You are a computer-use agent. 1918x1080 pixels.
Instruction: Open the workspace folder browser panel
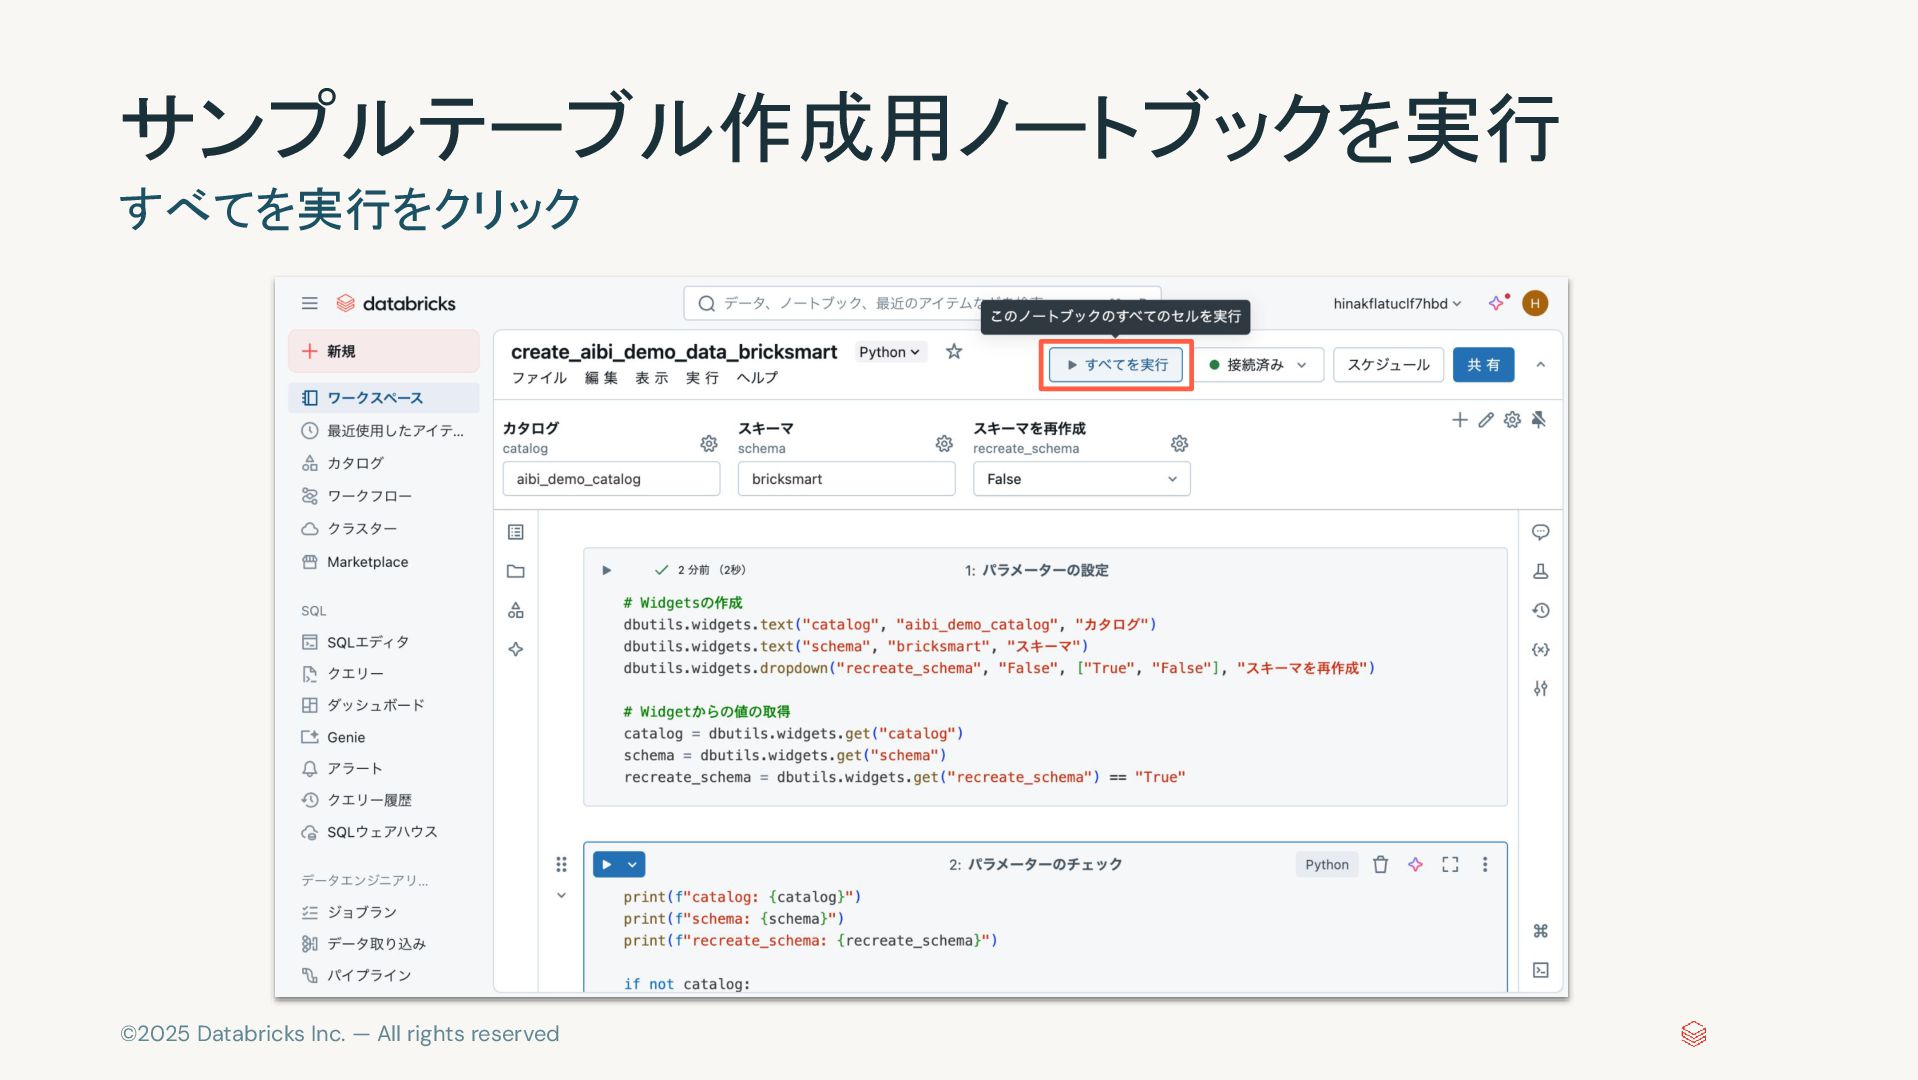516,571
